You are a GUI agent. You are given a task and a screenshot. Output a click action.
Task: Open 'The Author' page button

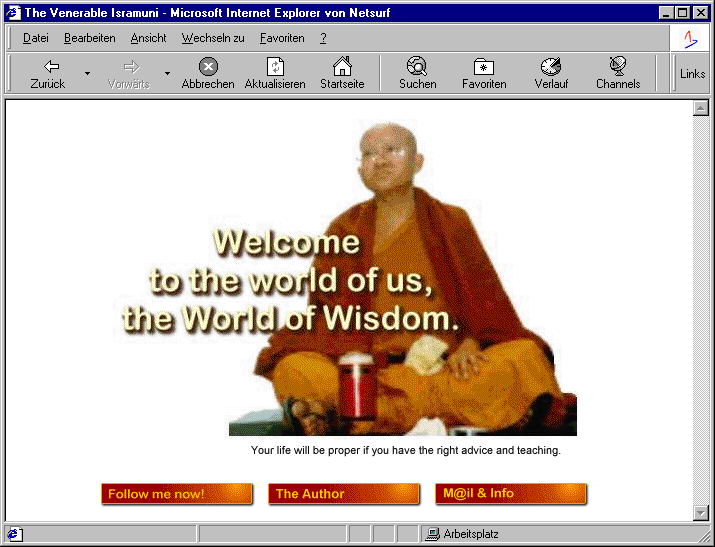click(x=343, y=494)
